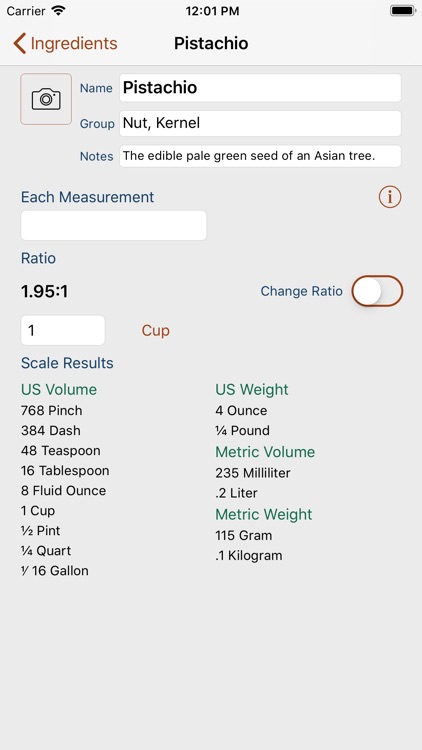Choose the 235 Milliliter result
This screenshot has height=750, width=422.
[x=253, y=473]
